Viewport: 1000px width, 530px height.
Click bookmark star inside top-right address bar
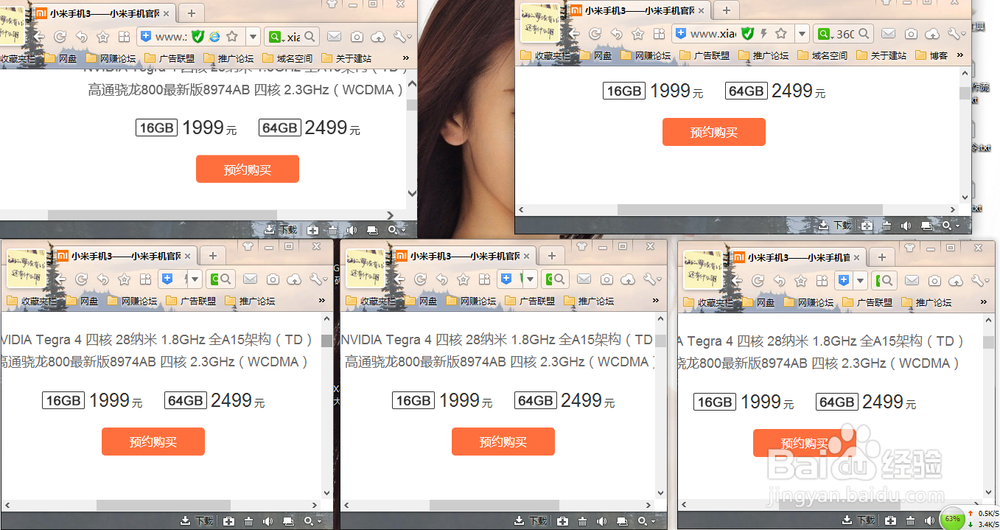781,34
